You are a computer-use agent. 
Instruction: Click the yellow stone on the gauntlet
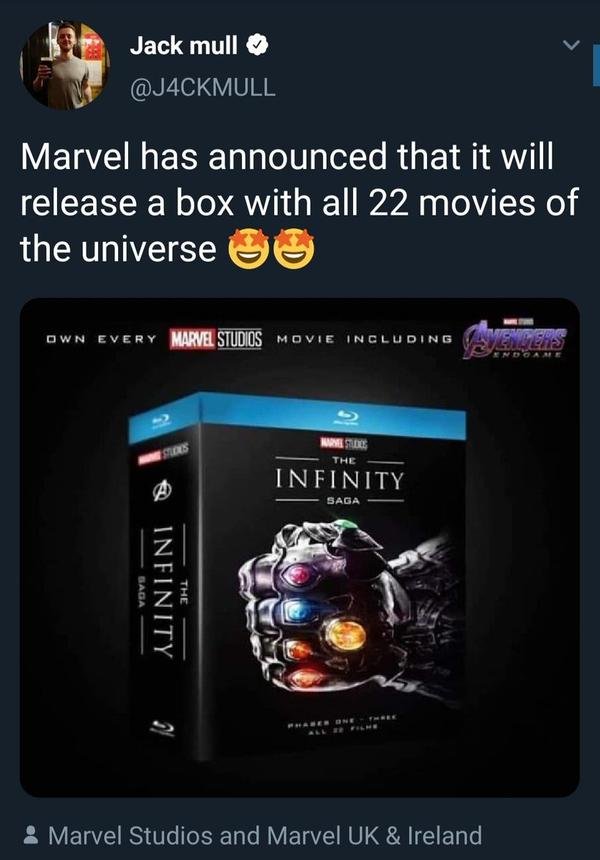point(346,633)
